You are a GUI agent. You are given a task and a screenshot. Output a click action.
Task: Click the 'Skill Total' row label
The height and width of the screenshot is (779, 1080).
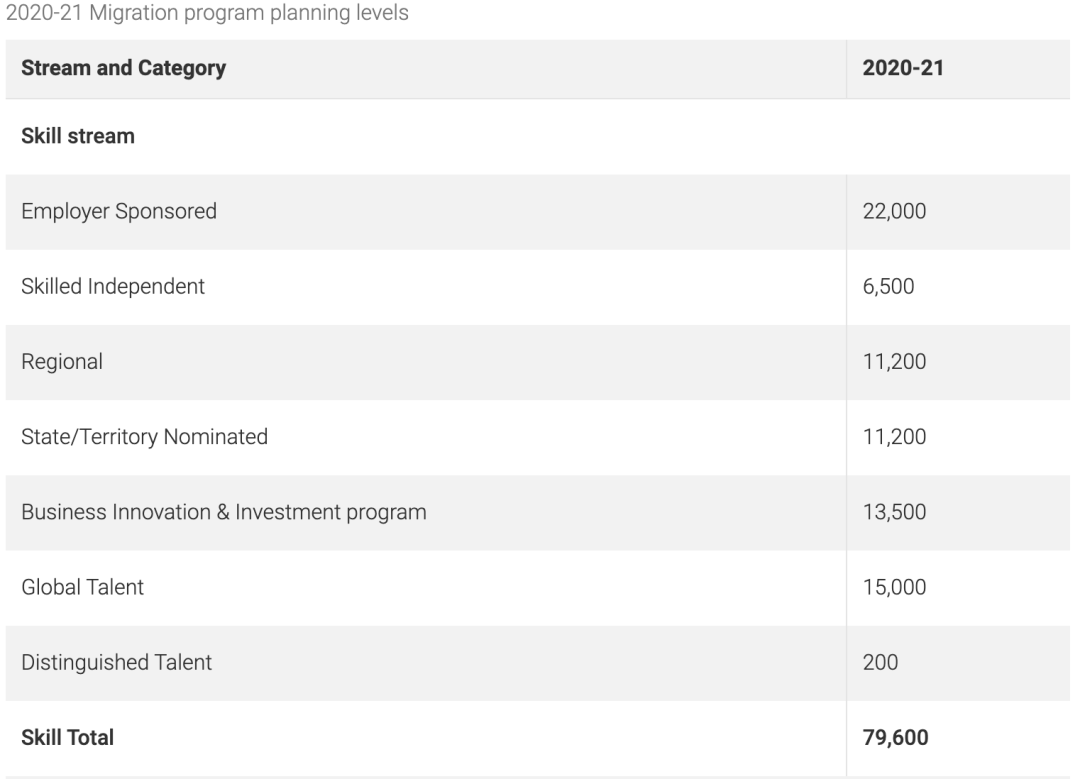click(x=68, y=738)
